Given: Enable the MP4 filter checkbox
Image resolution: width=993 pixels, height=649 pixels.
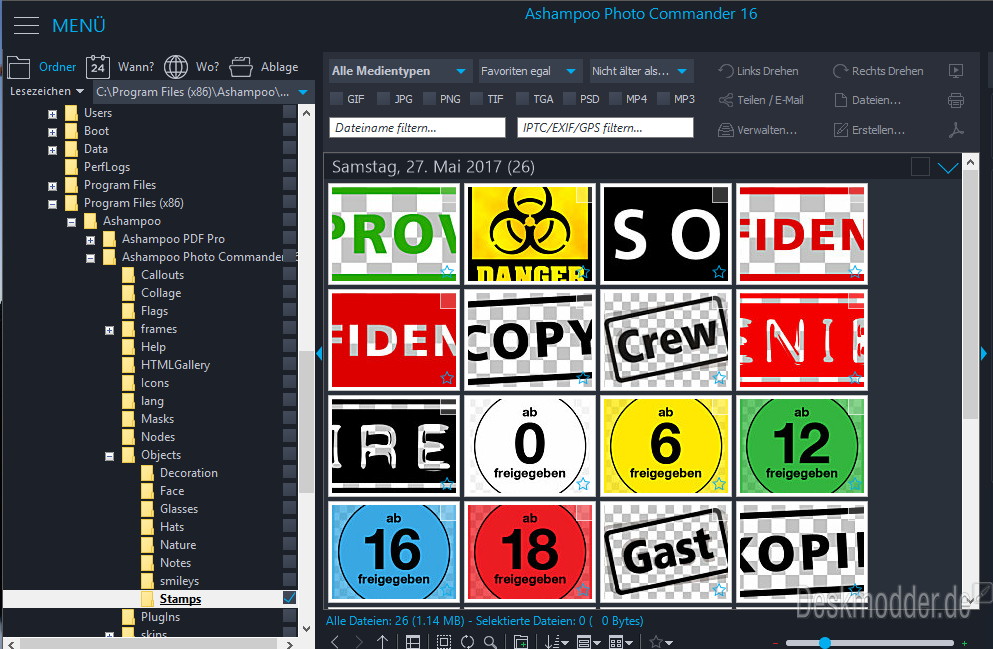Looking at the screenshot, I should tap(615, 99).
